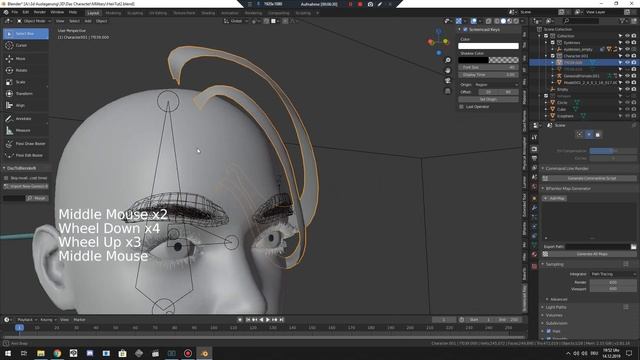Select the Fast Edit Bevel tool
Image resolution: width=640 pixels, height=360 pixels.
pos(25,156)
